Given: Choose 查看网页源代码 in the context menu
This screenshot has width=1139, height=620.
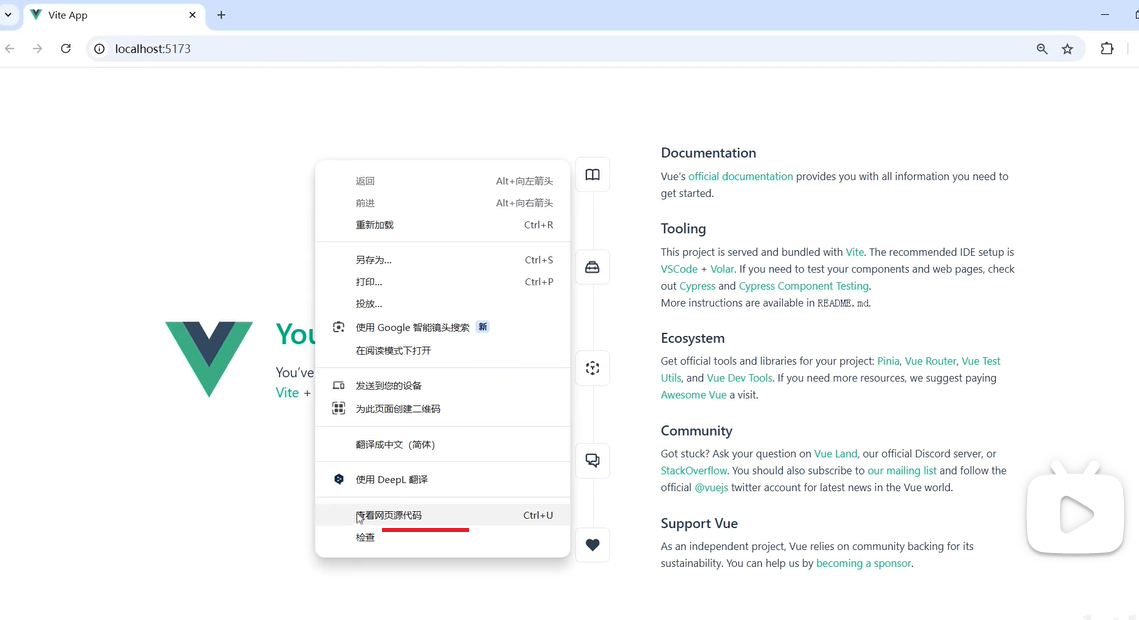Looking at the screenshot, I should pos(442,515).
